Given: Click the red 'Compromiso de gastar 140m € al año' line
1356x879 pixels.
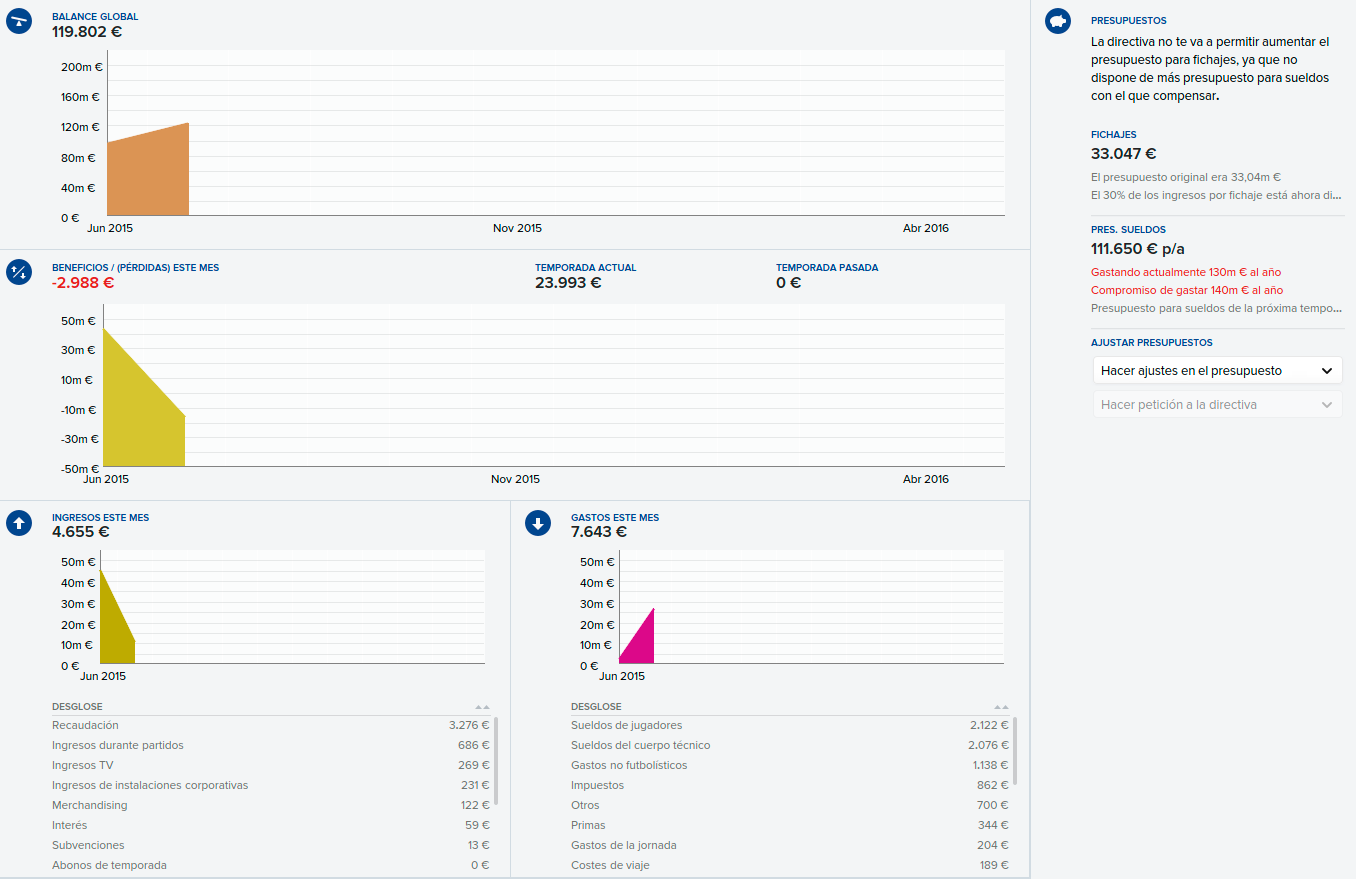Looking at the screenshot, I should (1187, 290).
